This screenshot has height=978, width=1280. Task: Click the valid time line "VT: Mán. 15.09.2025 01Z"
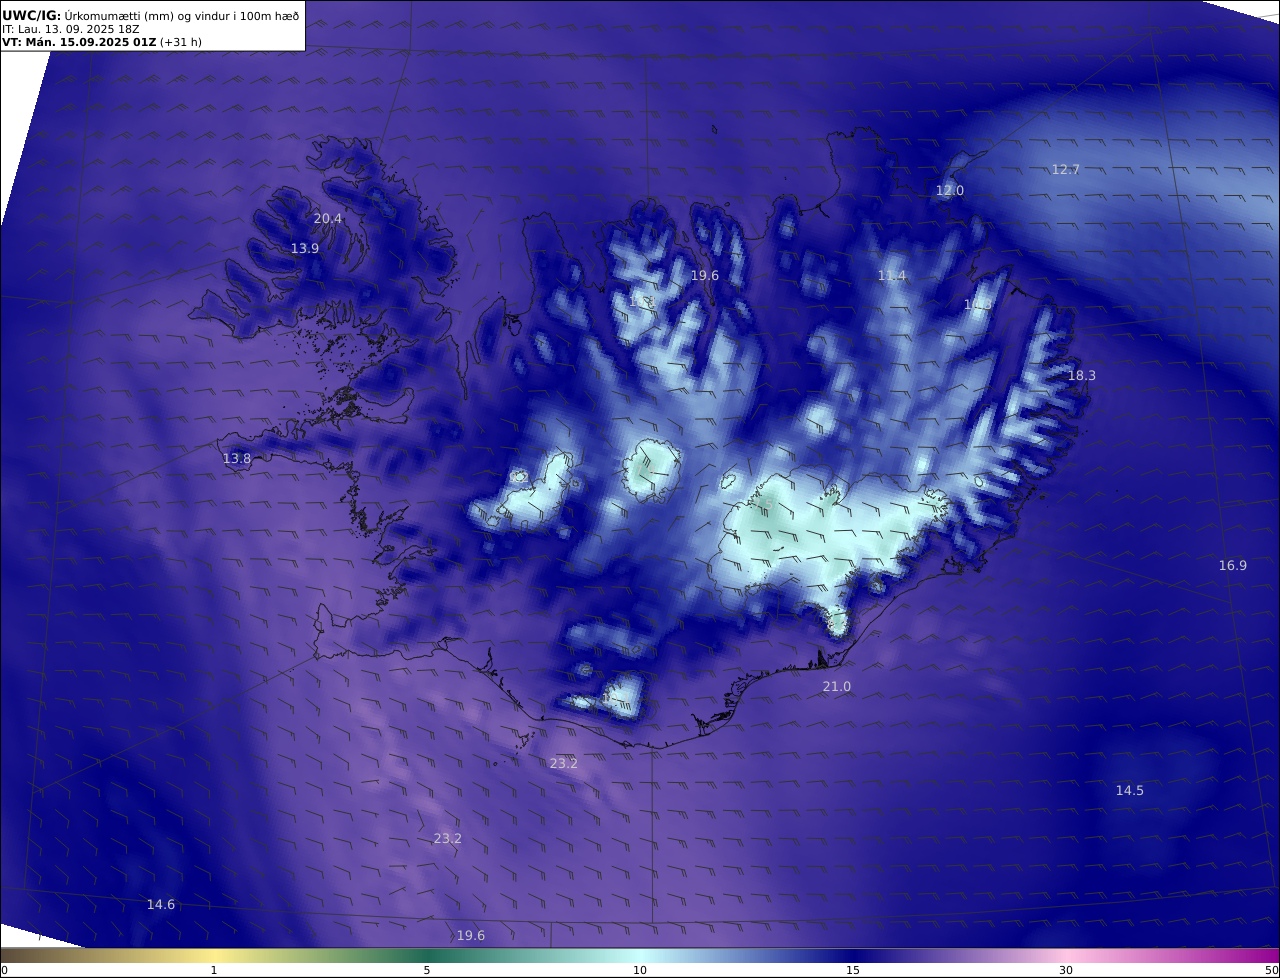[79, 42]
